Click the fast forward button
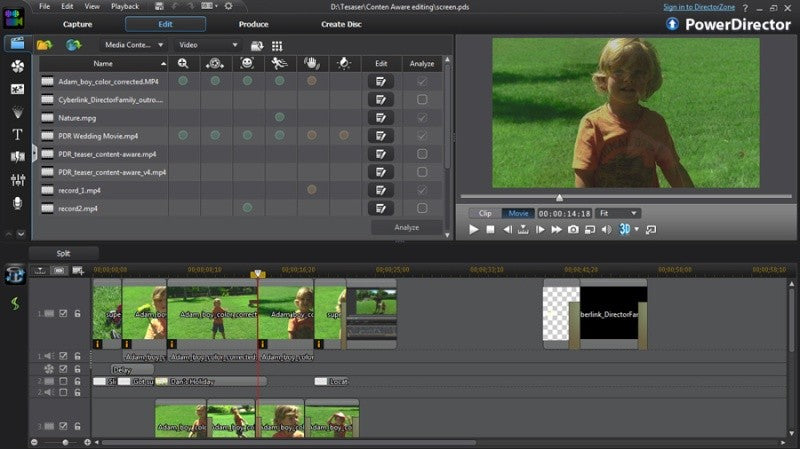 [557, 230]
